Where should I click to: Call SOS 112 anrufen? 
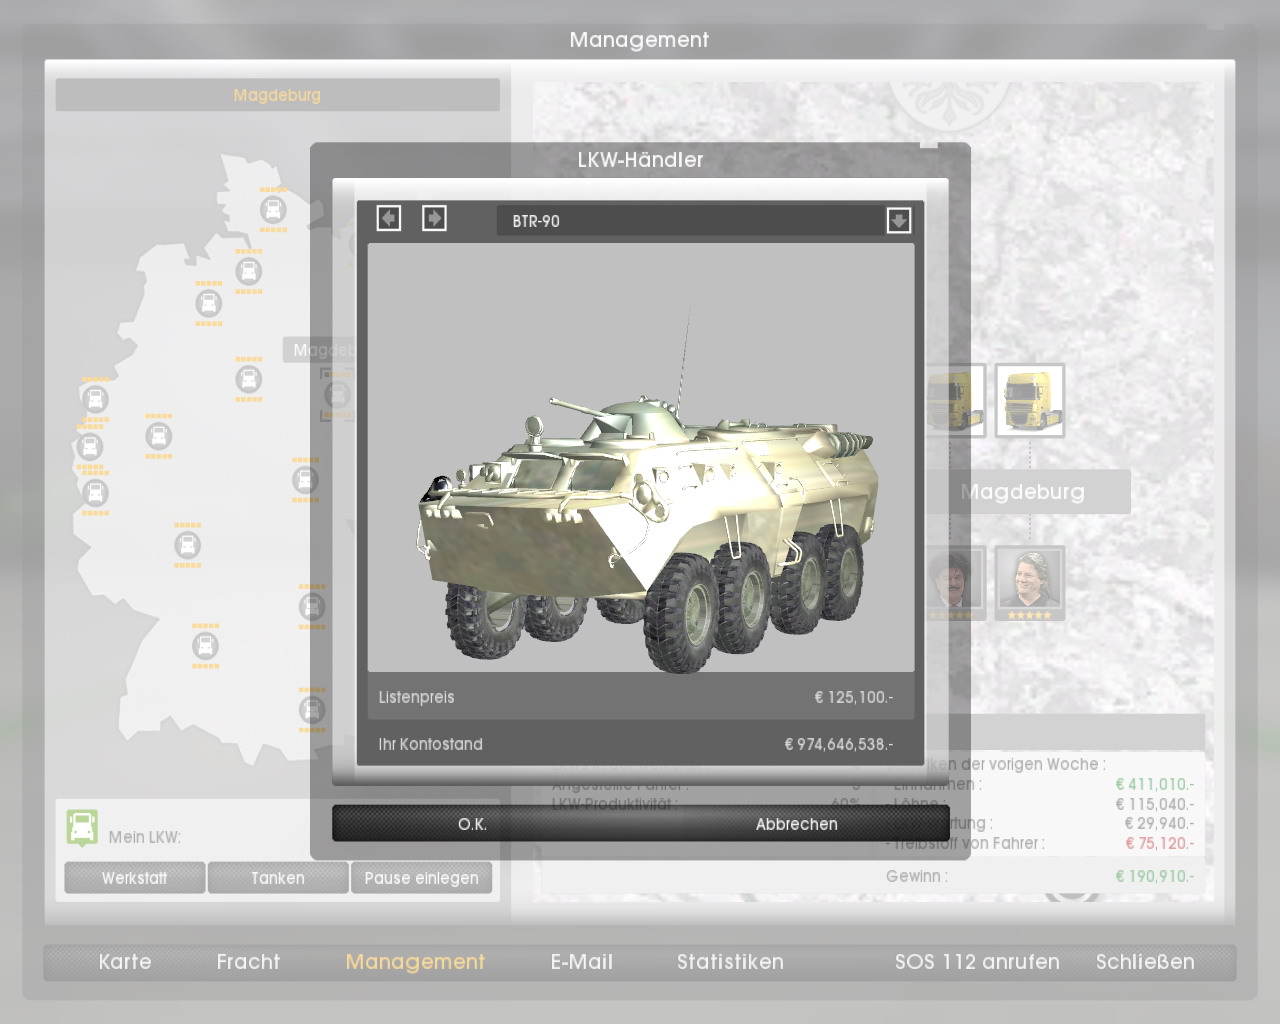[977, 962]
